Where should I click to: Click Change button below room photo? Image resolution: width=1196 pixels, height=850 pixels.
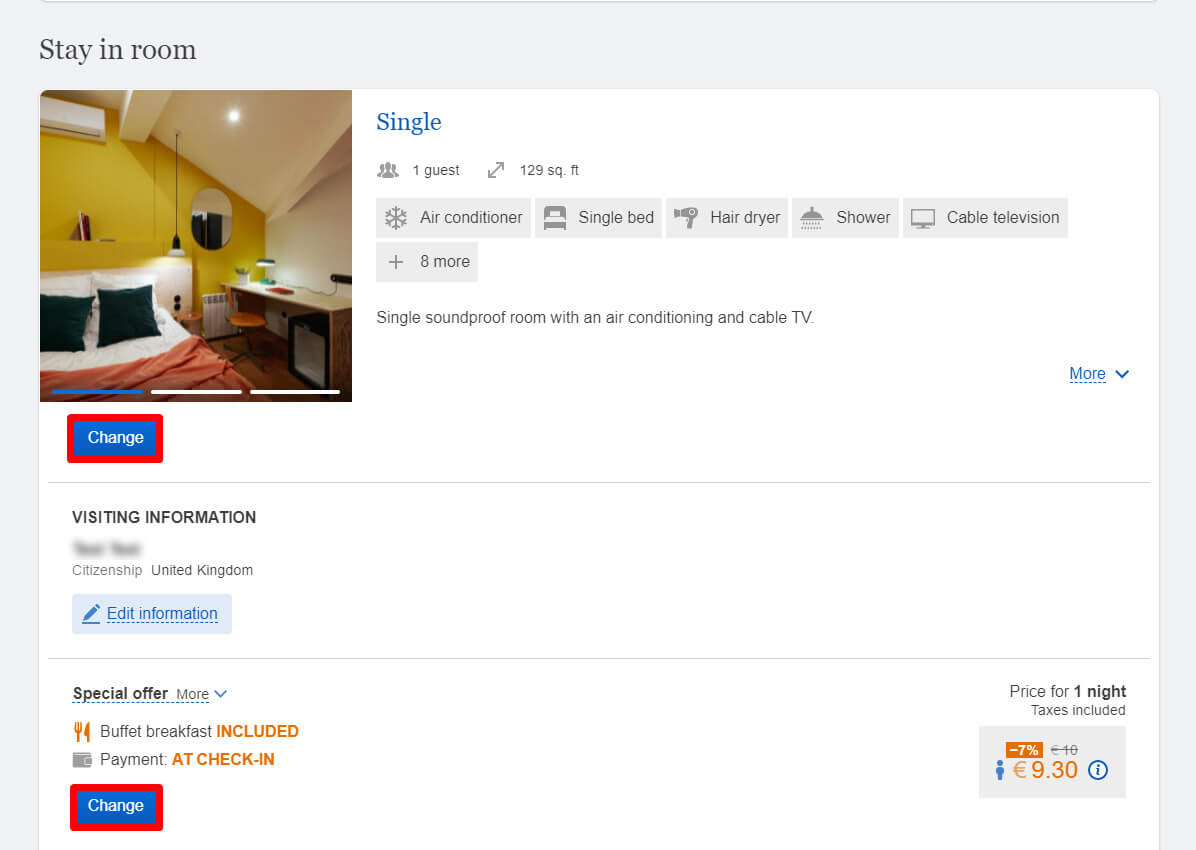(x=115, y=438)
